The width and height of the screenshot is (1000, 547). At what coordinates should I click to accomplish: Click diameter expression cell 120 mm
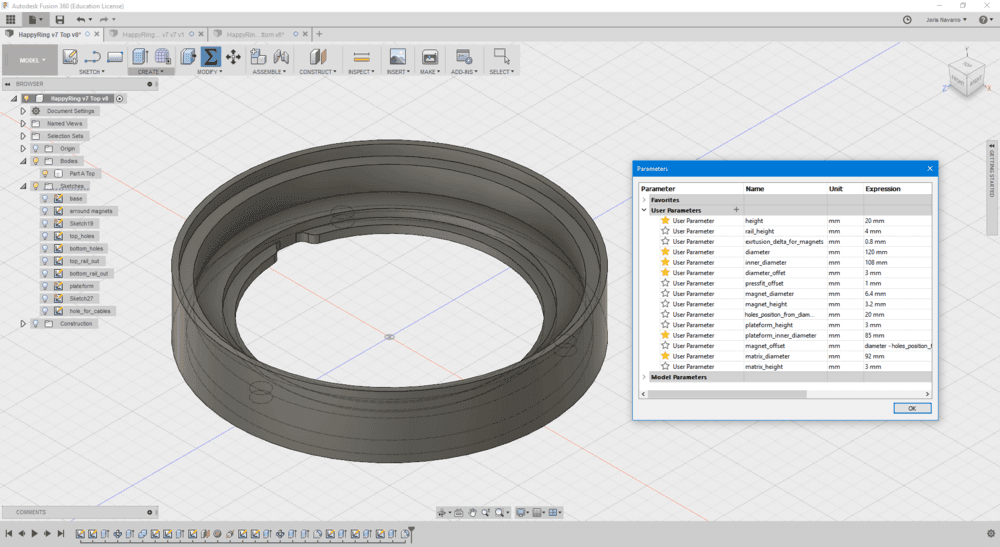[897, 252]
